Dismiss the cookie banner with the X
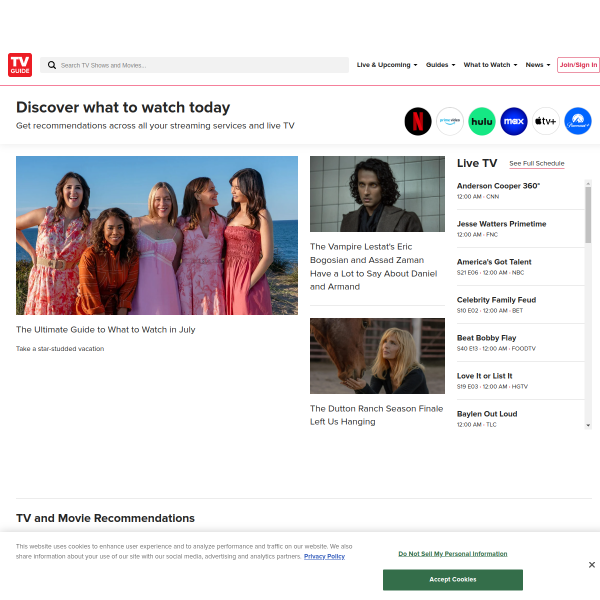Screen dimensions: 600x600 pos(592,565)
